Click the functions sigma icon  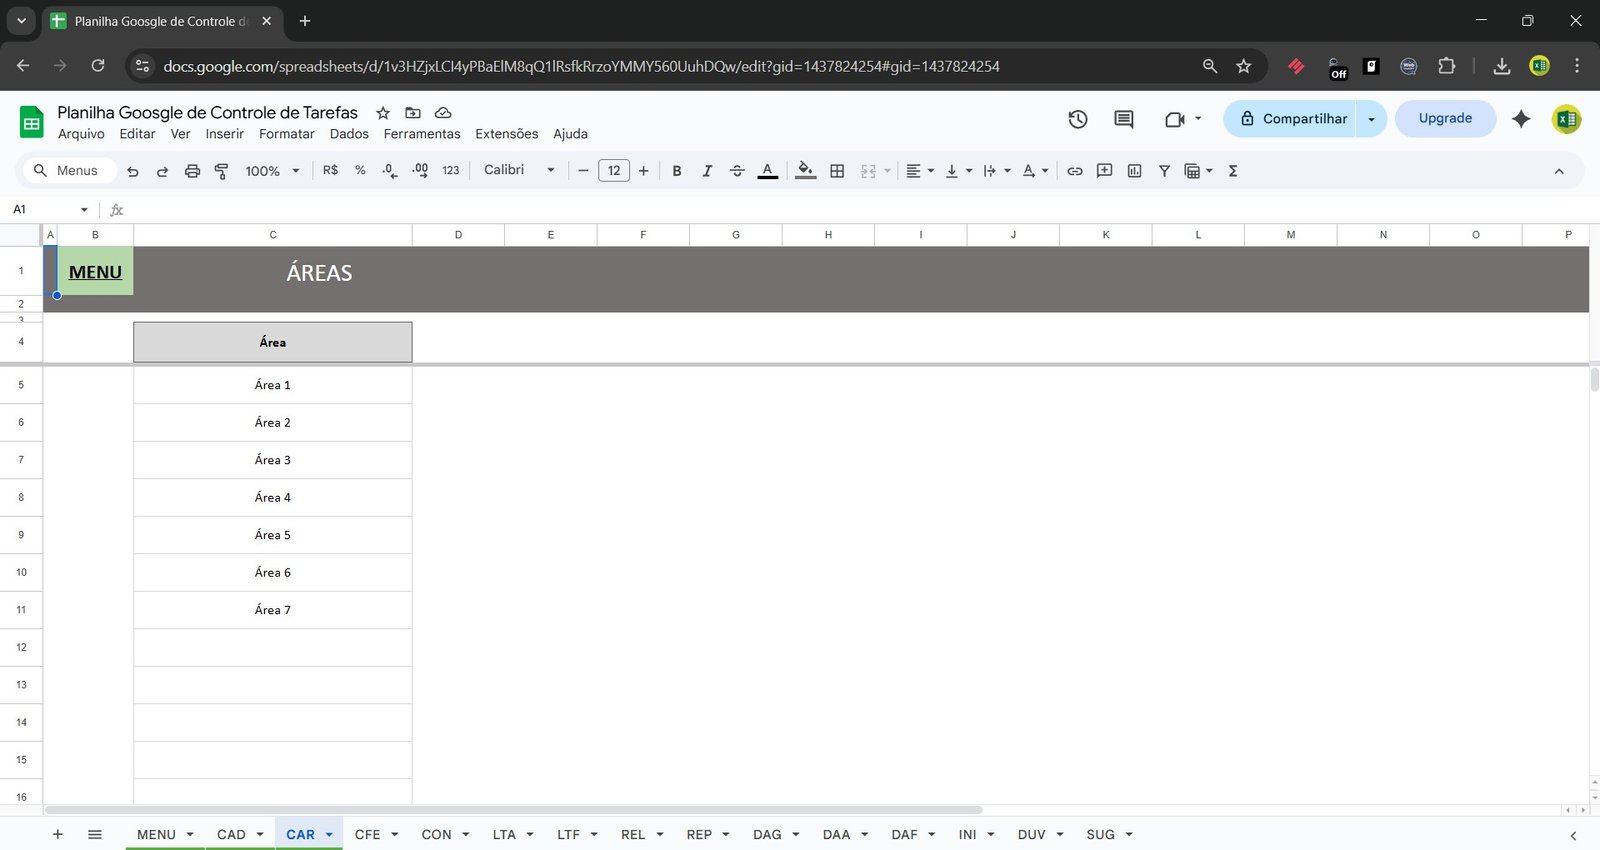[1233, 171]
